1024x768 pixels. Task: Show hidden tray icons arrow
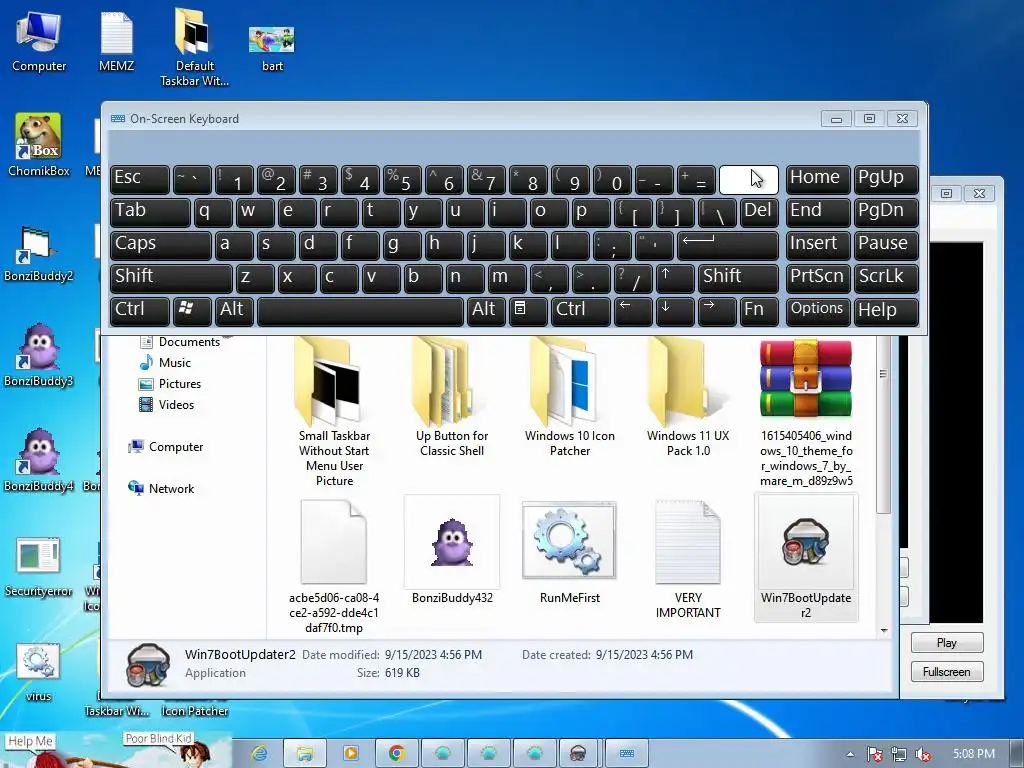850,754
